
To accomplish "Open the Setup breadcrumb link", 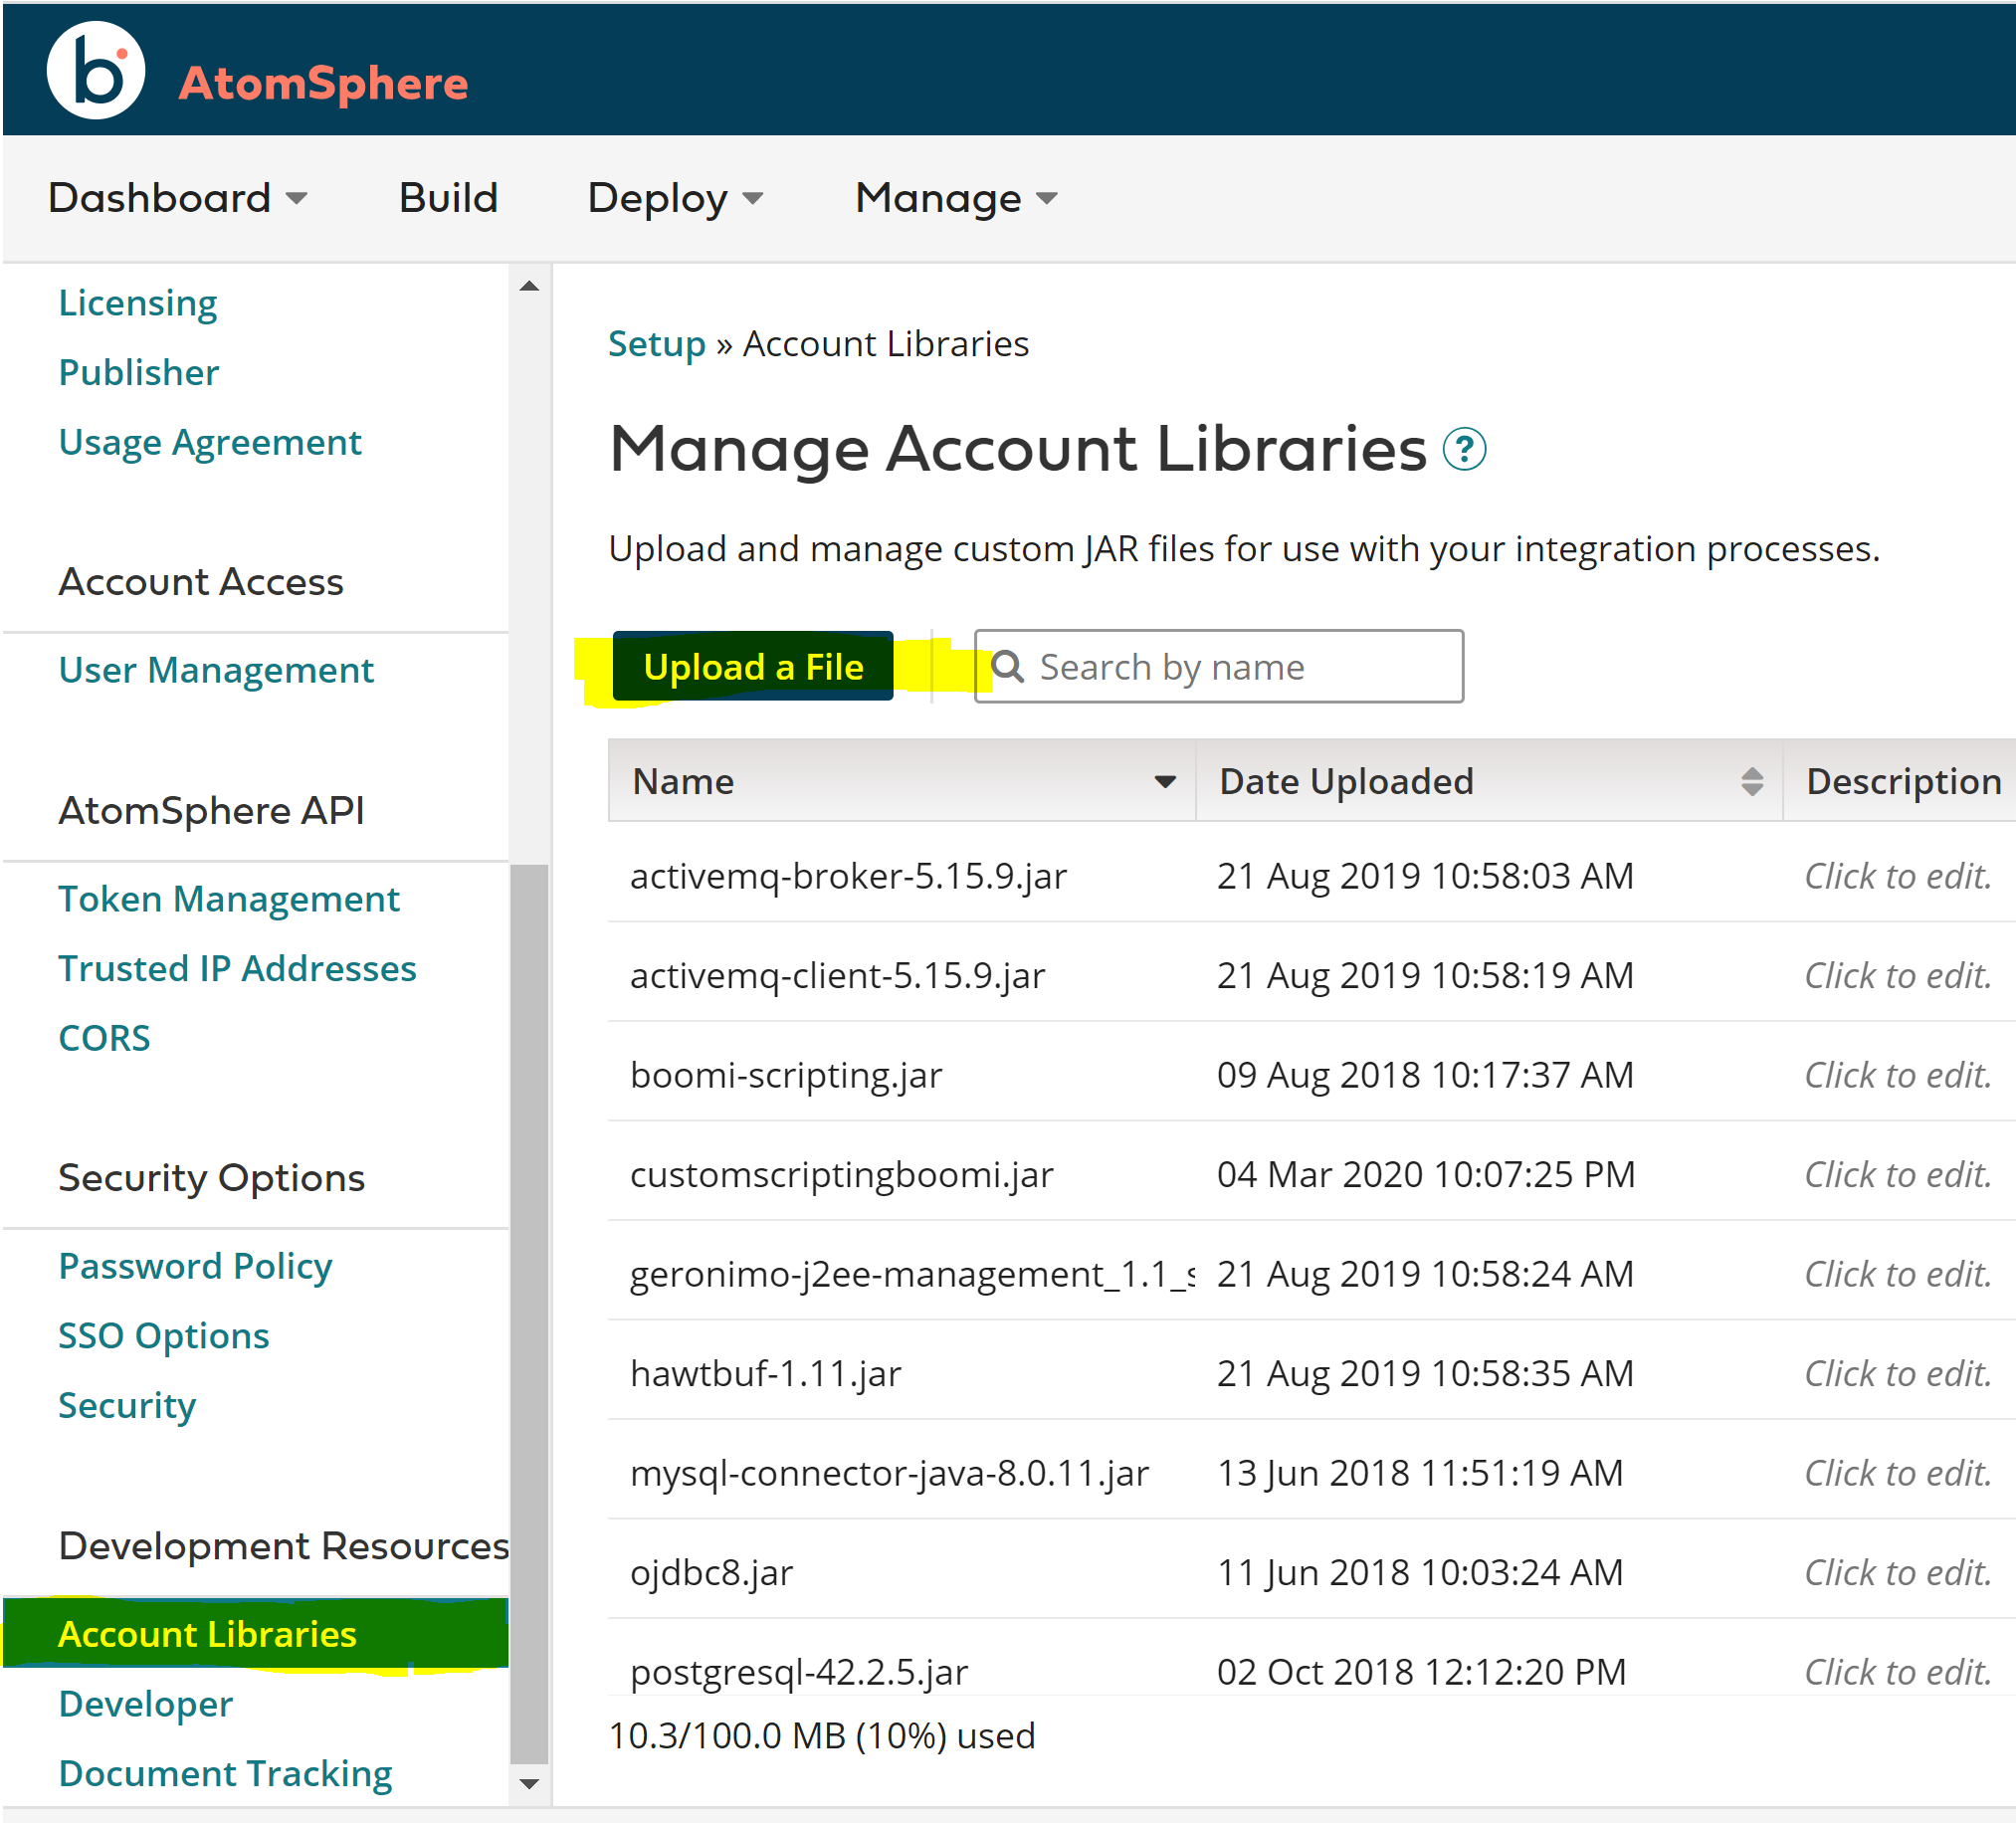I will (x=657, y=343).
